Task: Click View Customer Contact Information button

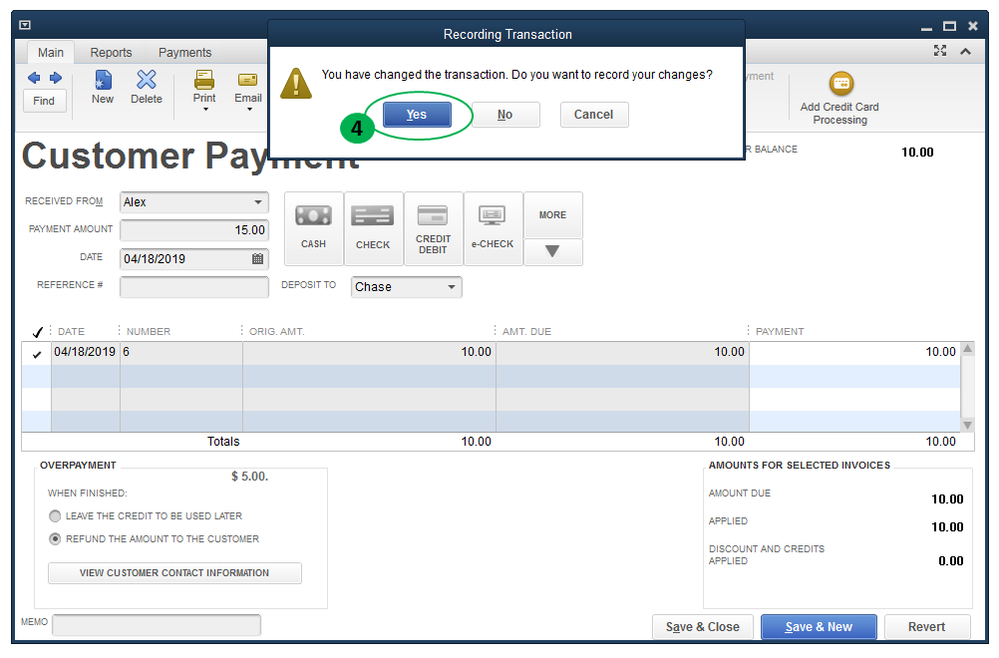Action: click(x=175, y=573)
